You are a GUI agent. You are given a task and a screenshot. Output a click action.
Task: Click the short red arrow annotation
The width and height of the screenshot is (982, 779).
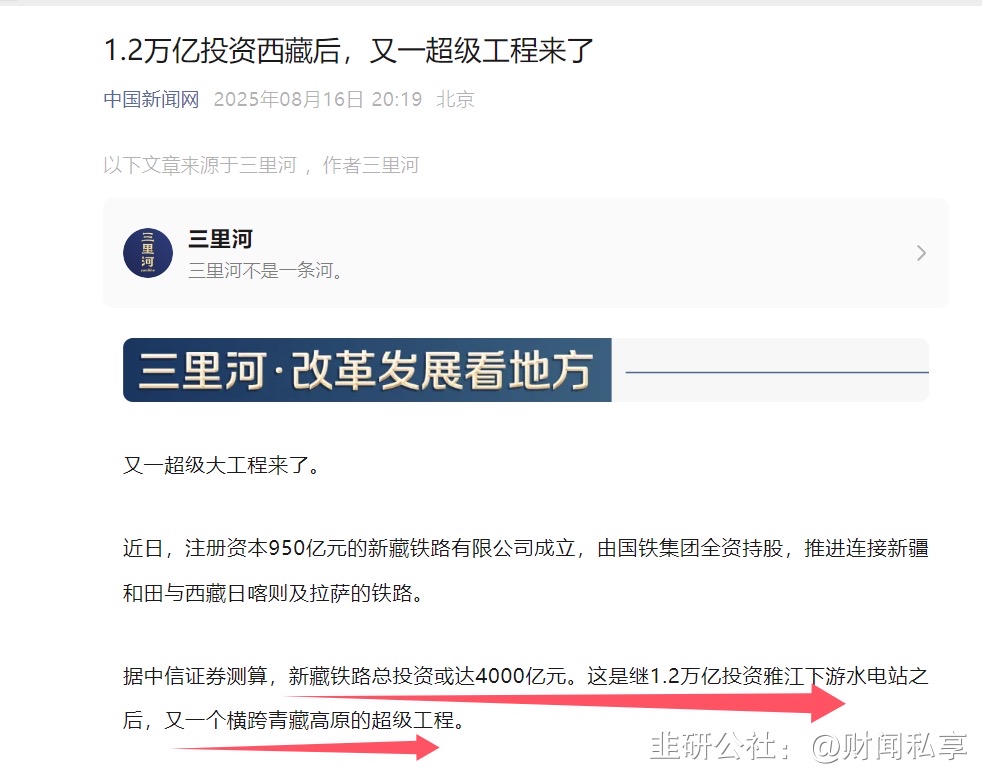306,747
